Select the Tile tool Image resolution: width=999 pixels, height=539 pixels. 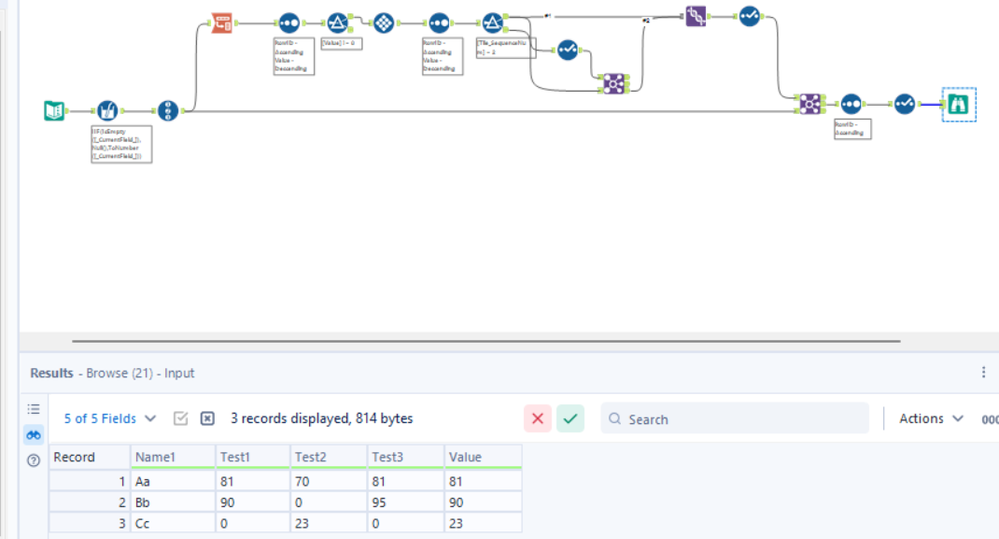coord(384,23)
